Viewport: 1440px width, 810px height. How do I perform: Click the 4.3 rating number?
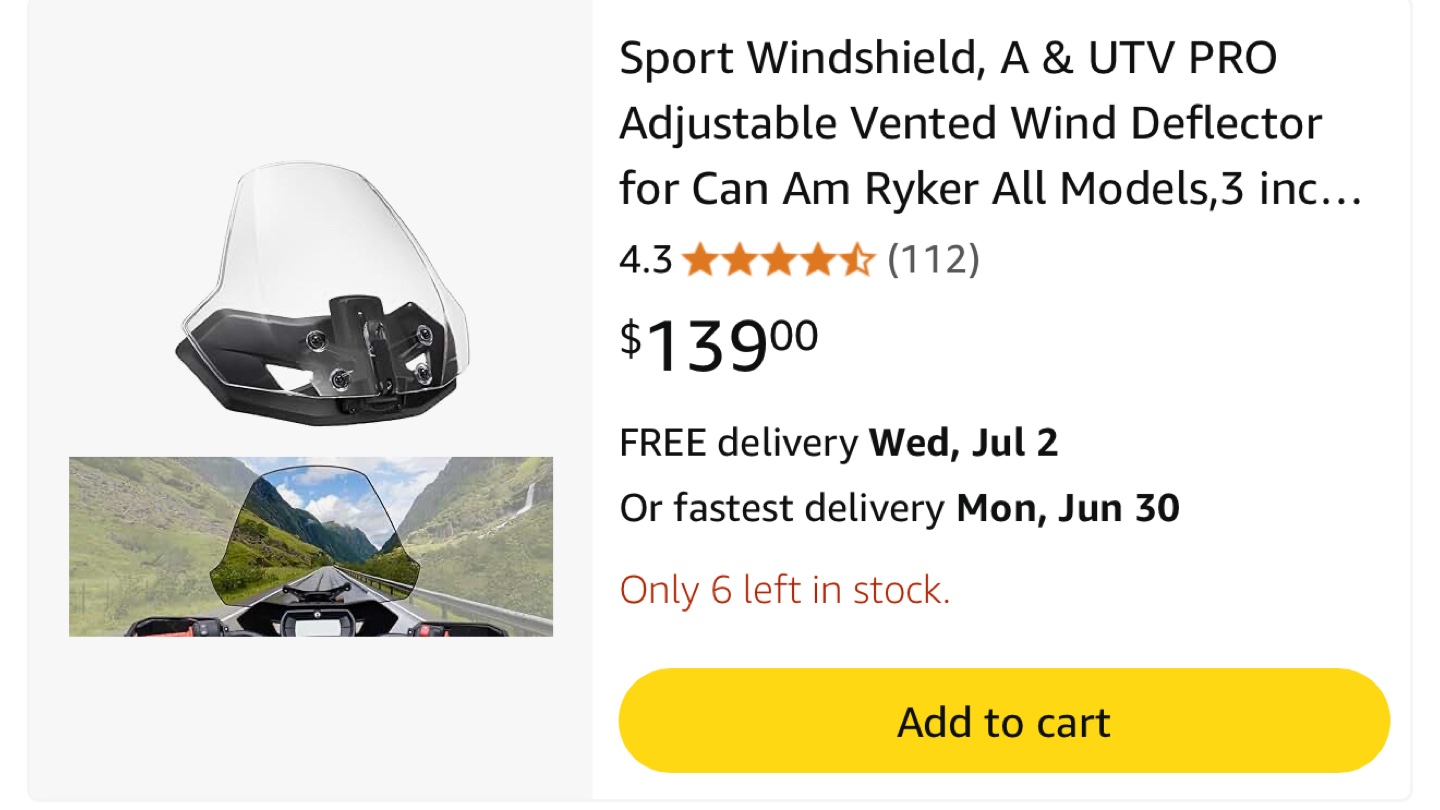[x=645, y=261]
